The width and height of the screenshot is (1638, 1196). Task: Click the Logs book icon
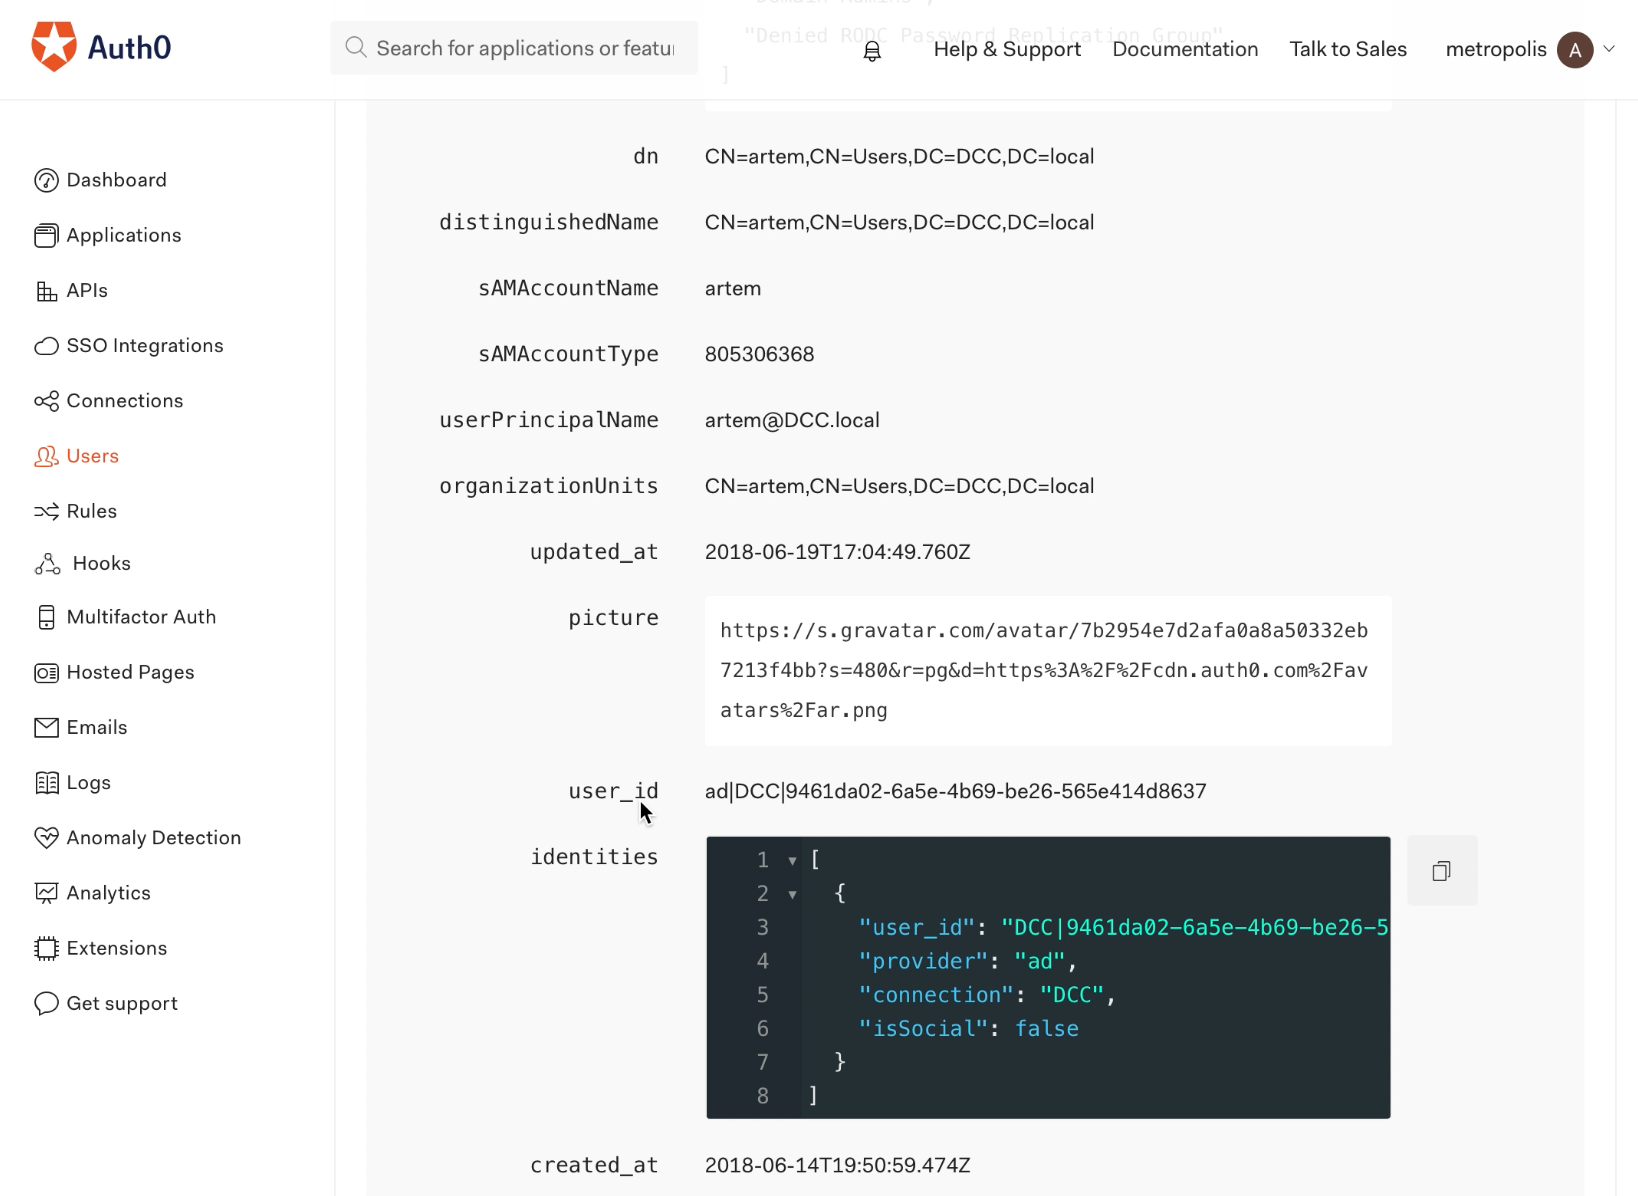point(46,783)
